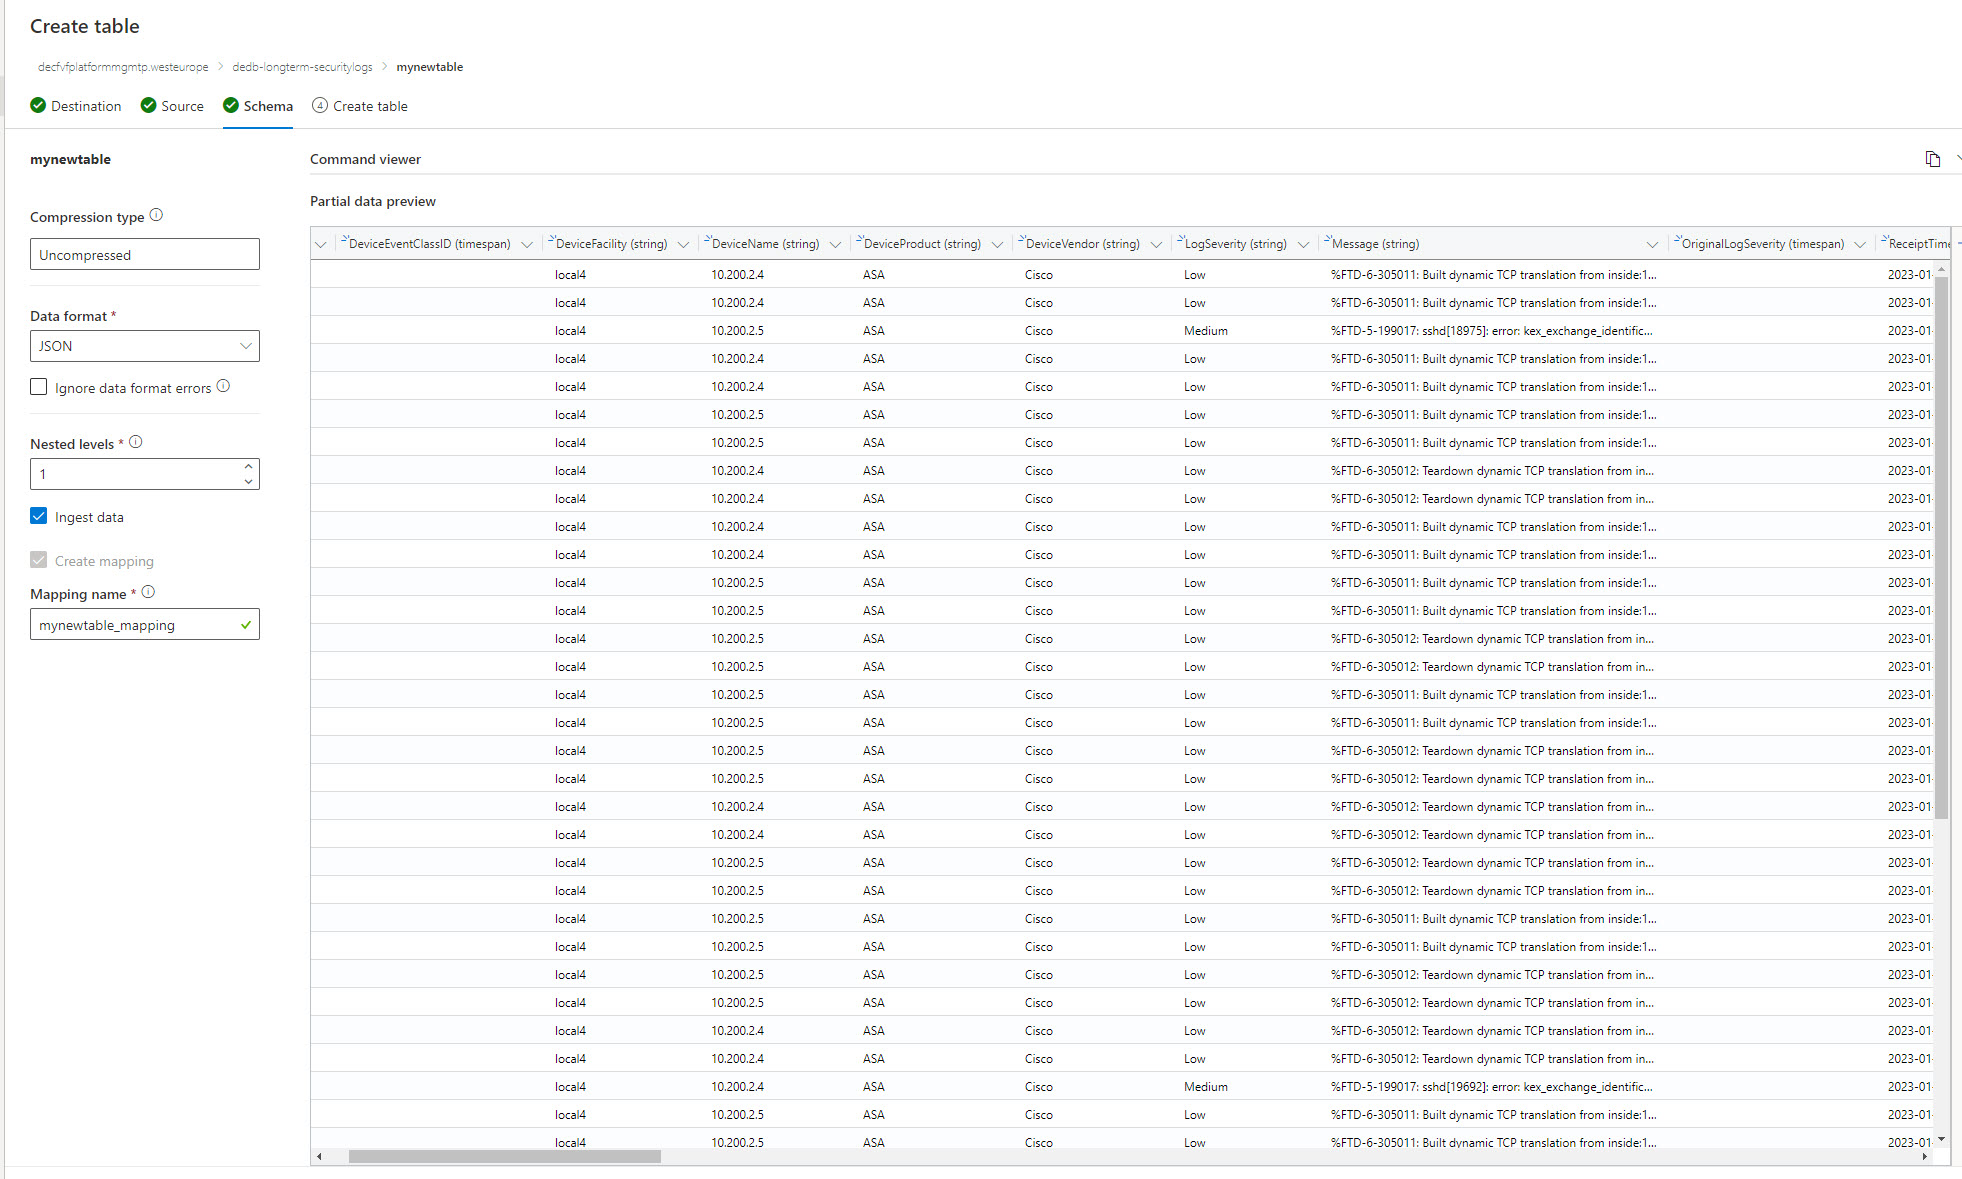
Task: Open the DeviceVendor column dropdown
Action: coord(1157,243)
